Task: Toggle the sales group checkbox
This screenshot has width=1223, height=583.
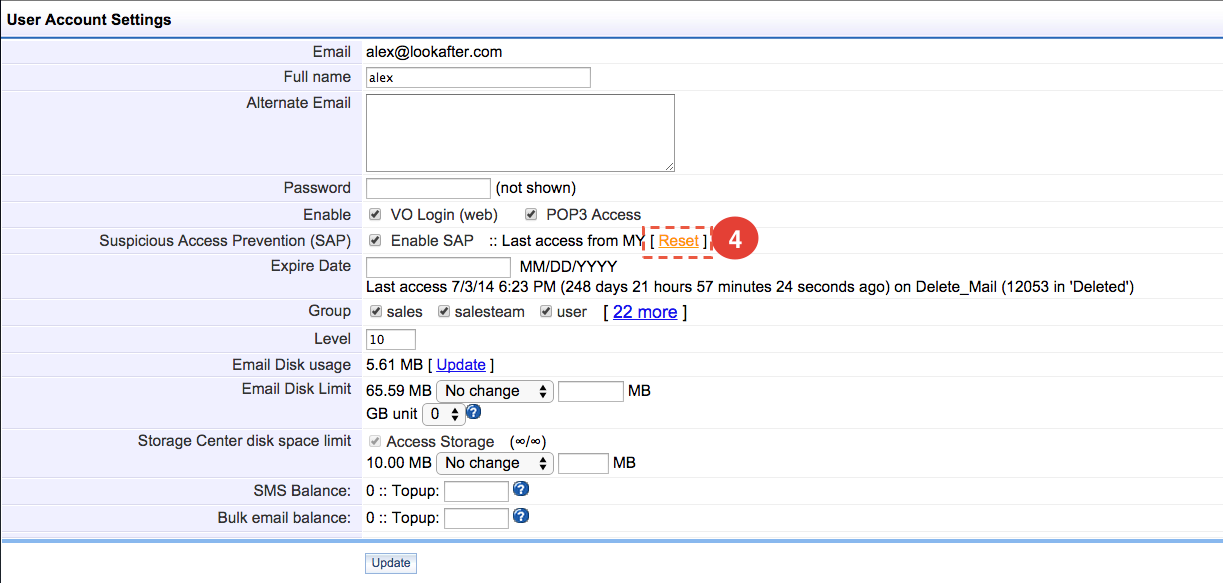Action: coord(375,311)
